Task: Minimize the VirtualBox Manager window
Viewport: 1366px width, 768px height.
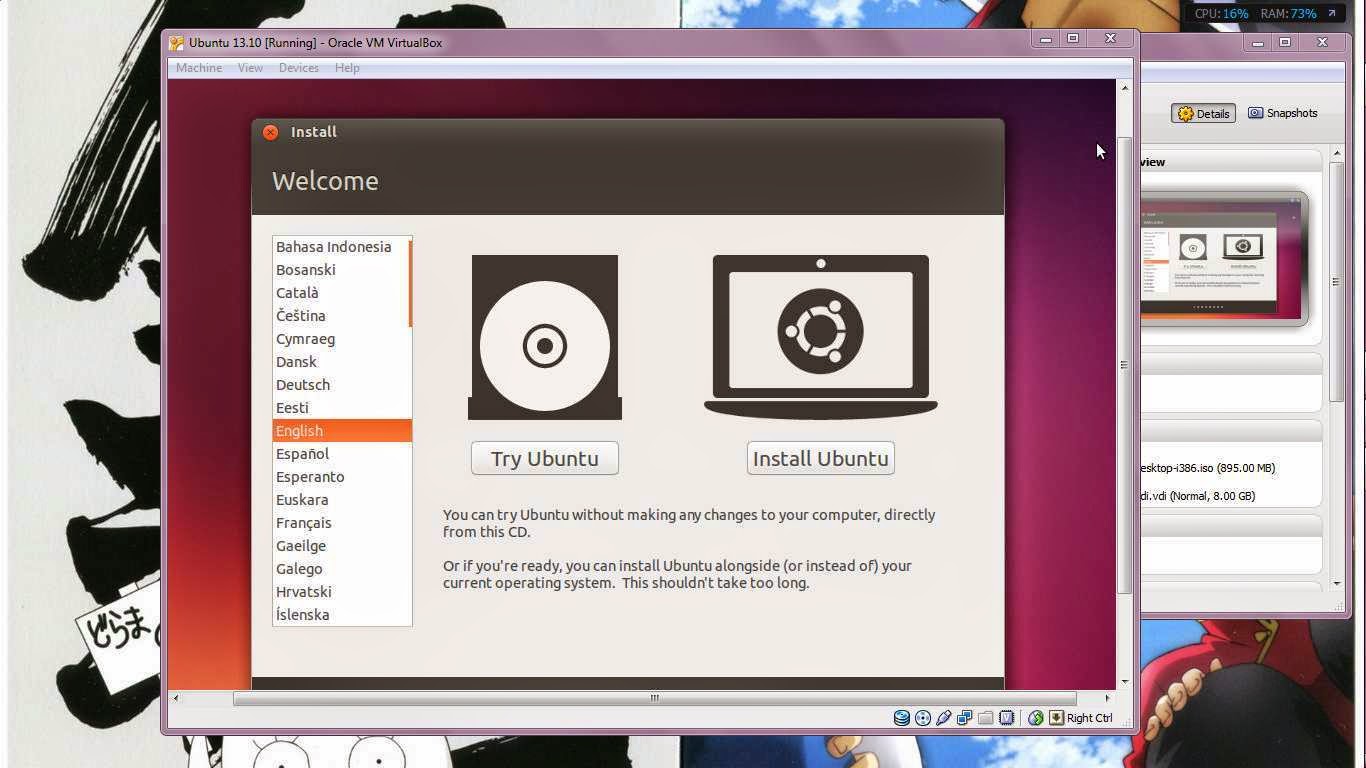Action: click(x=1258, y=43)
